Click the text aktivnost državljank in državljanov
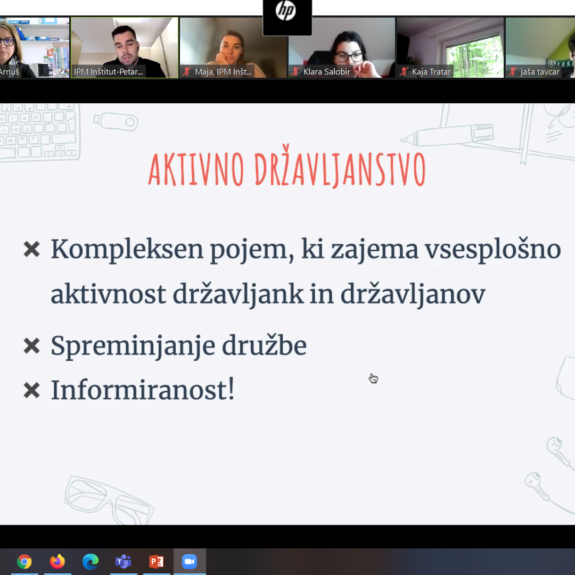The image size is (575, 575). click(x=268, y=294)
